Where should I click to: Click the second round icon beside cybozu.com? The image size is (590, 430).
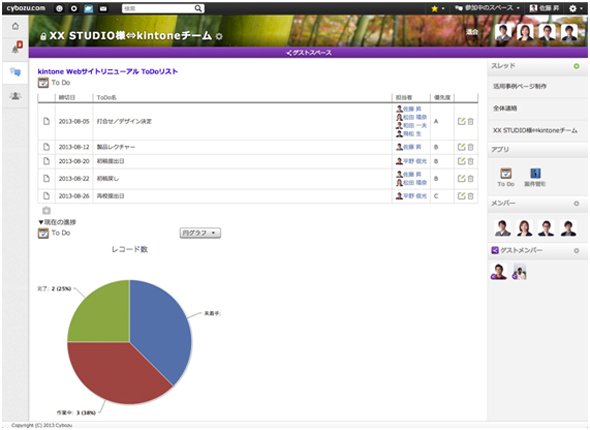pos(74,9)
